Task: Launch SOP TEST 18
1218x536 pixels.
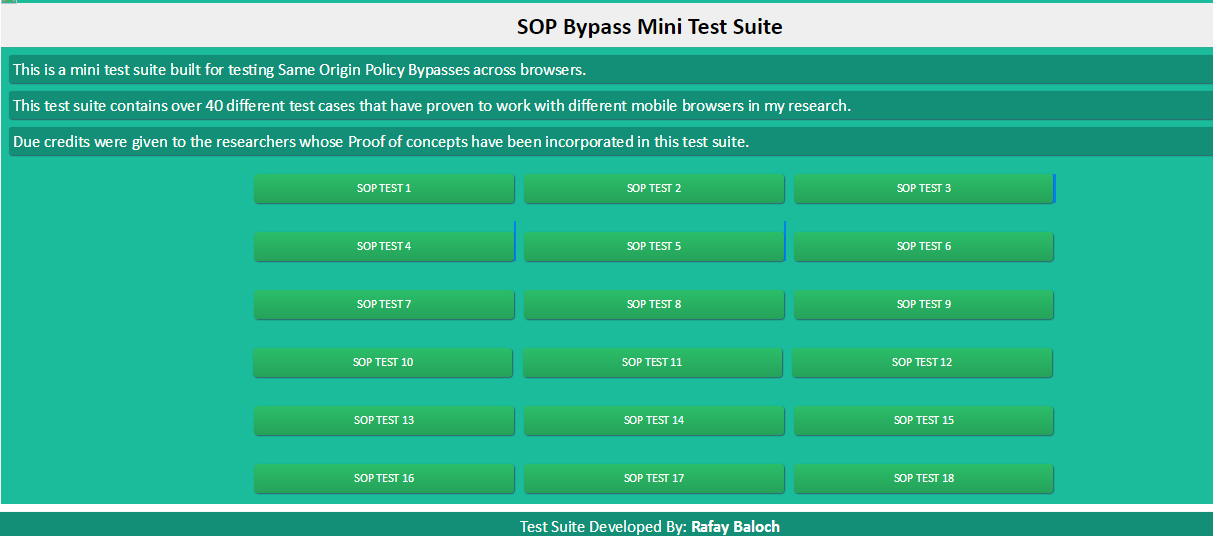Action: click(924, 478)
